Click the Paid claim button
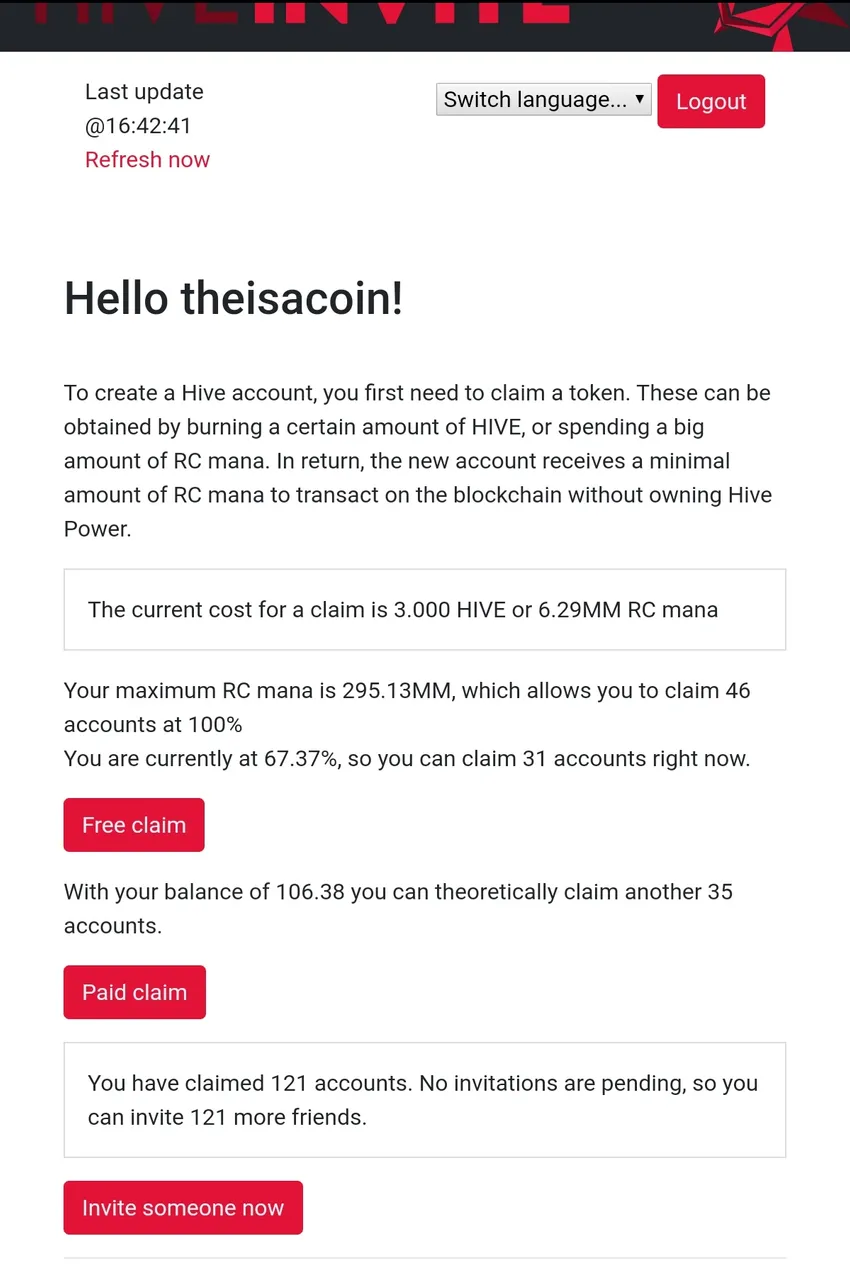 [x=135, y=992]
